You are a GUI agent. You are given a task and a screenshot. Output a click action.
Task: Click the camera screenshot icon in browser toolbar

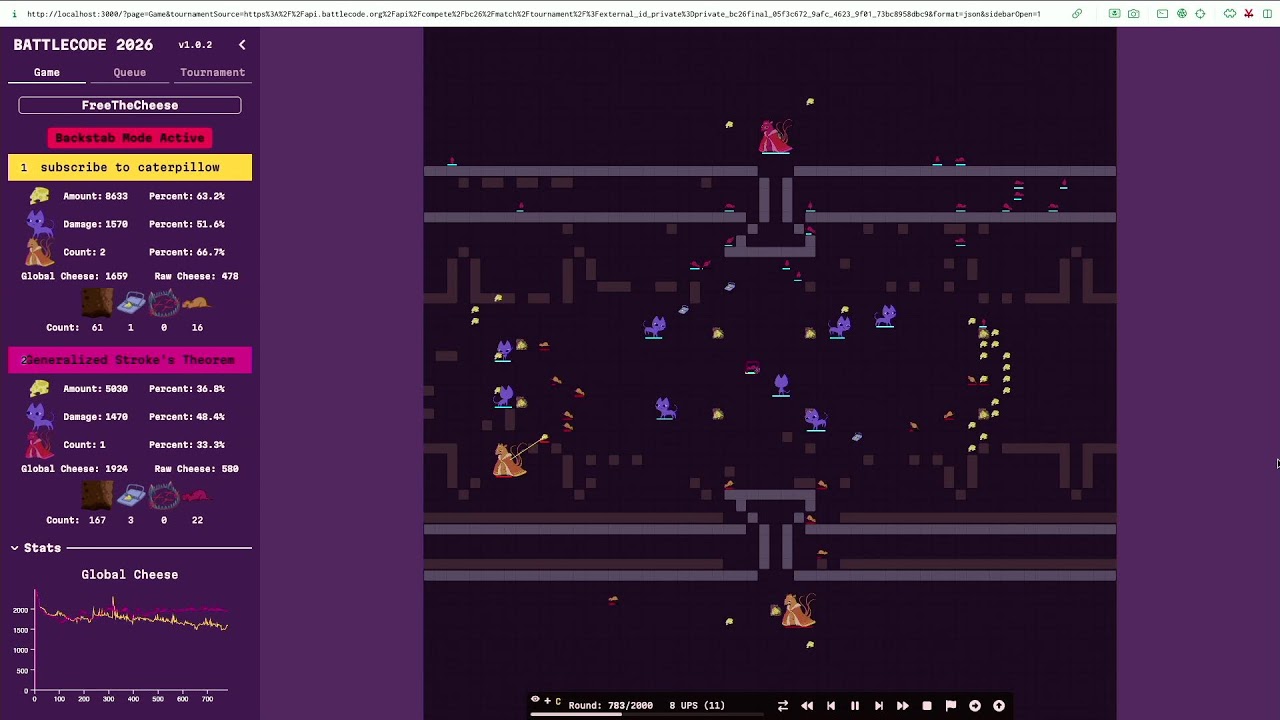[x=1133, y=14]
